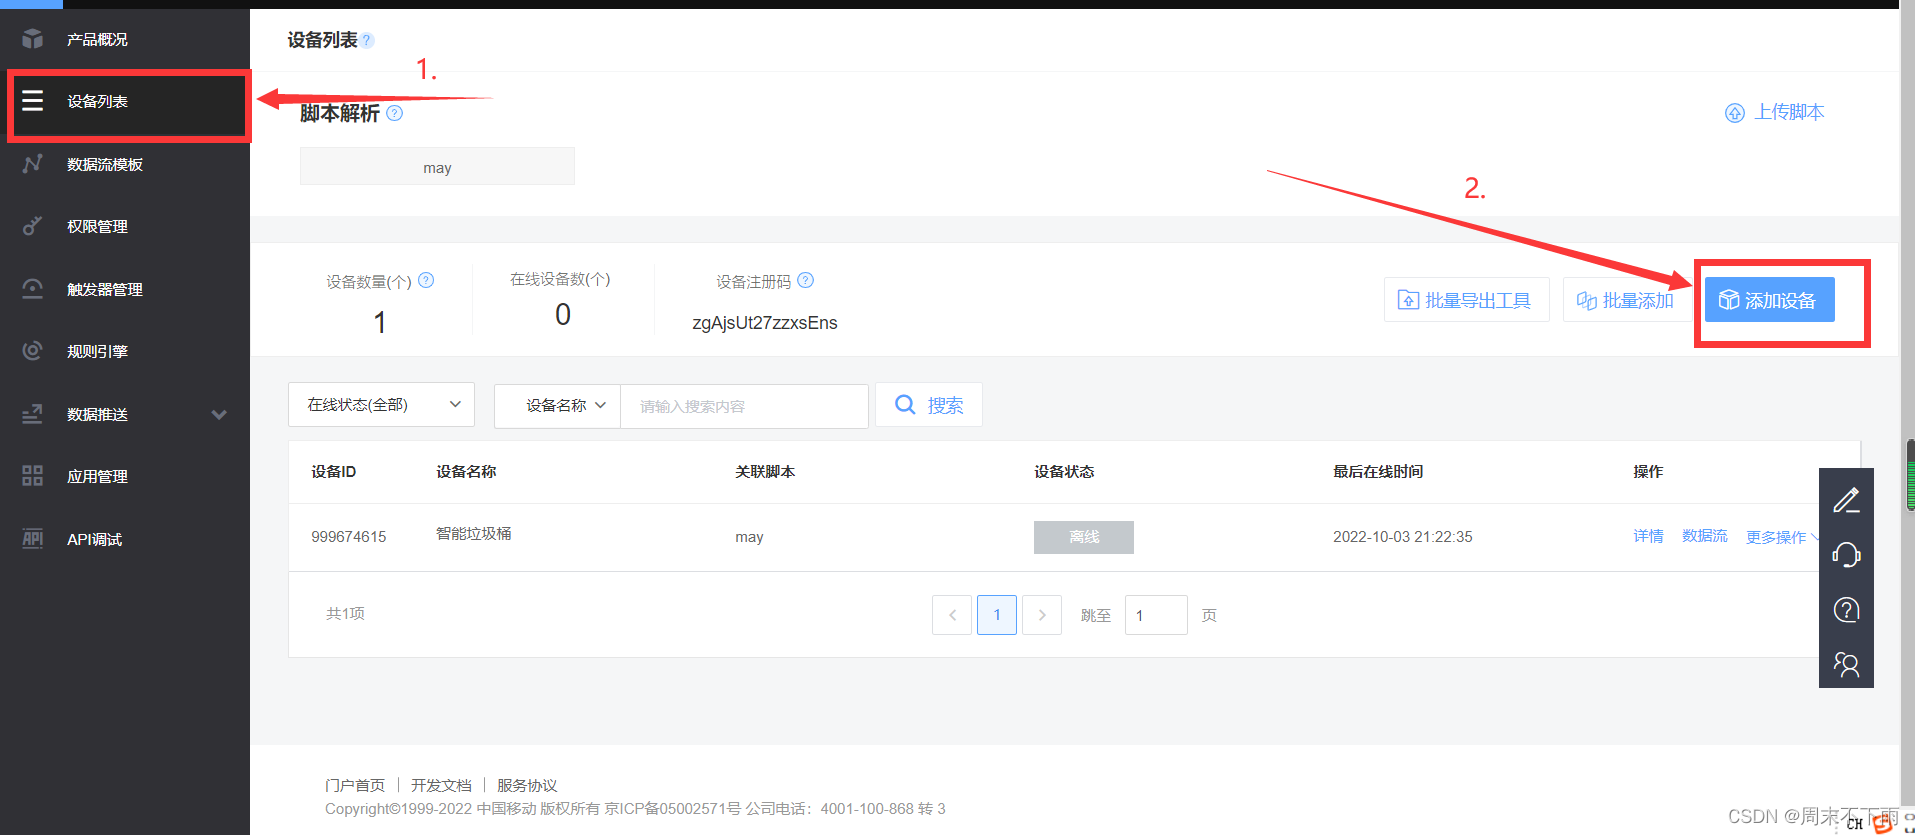Click the floating edit pencil icon
This screenshot has width=1915, height=835.
(x=1846, y=500)
